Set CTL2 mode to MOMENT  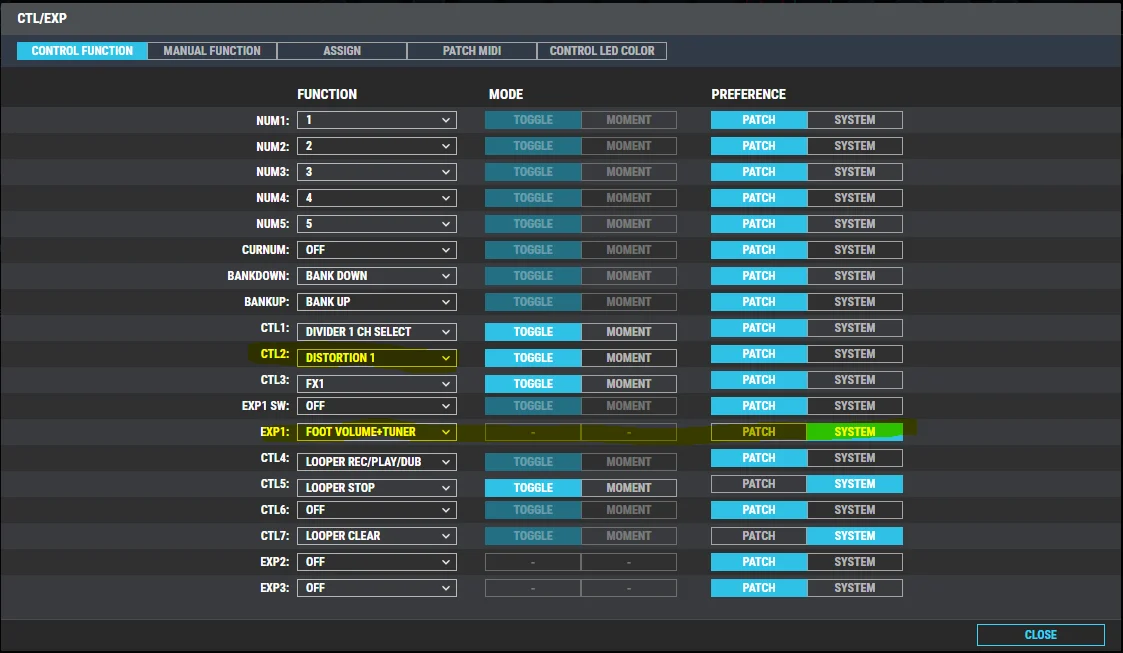628,358
